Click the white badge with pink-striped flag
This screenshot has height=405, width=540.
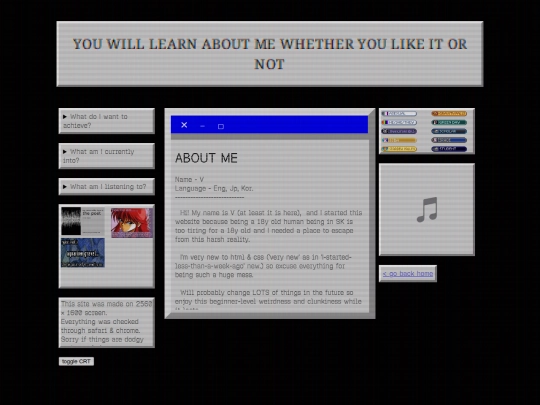coord(399,113)
